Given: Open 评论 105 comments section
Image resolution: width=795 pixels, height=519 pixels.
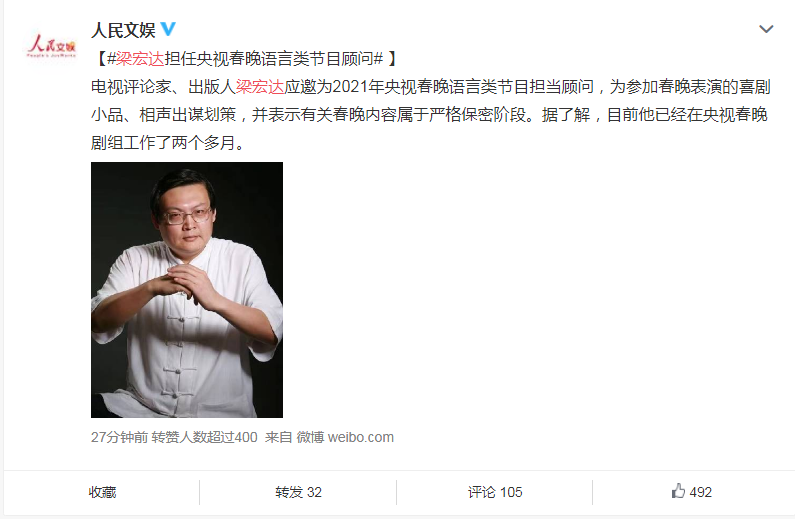Looking at the screenshot, I should click(x=495, y=492).
